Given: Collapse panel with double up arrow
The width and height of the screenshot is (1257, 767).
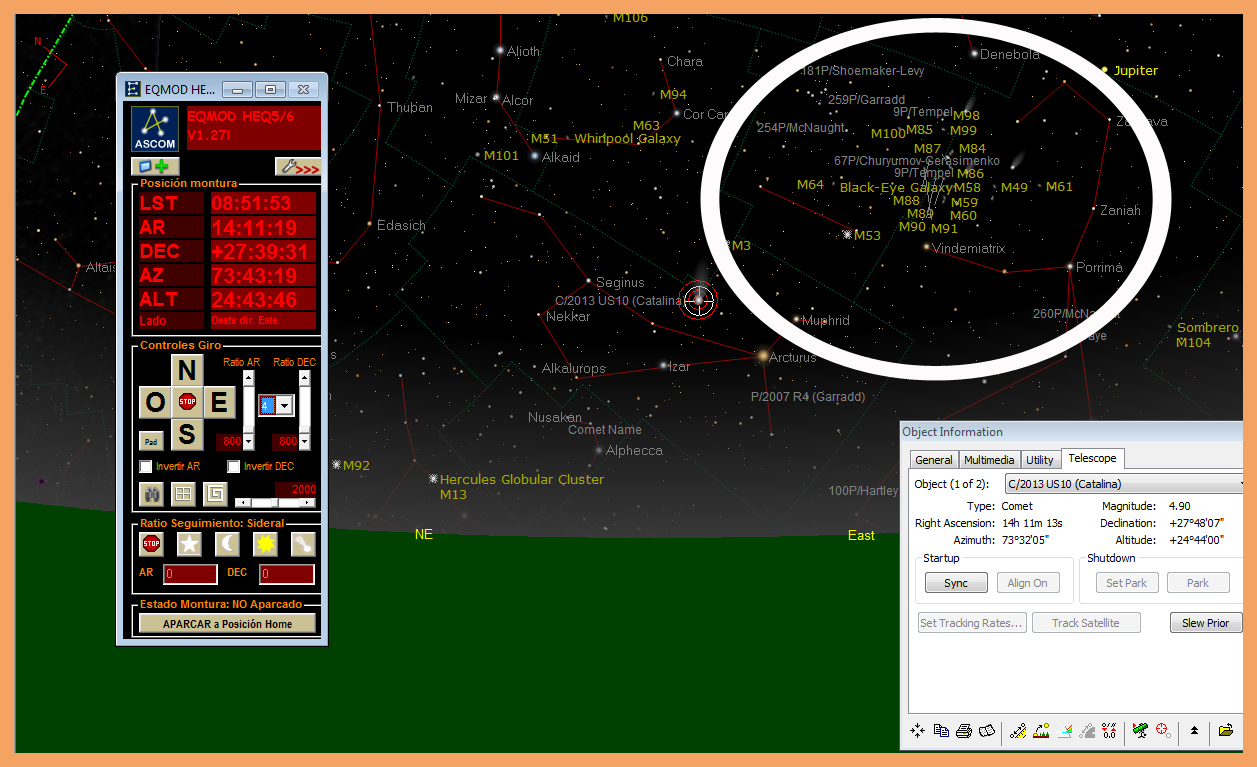Looking at the screenshot, I should [x=1194, y=731].
